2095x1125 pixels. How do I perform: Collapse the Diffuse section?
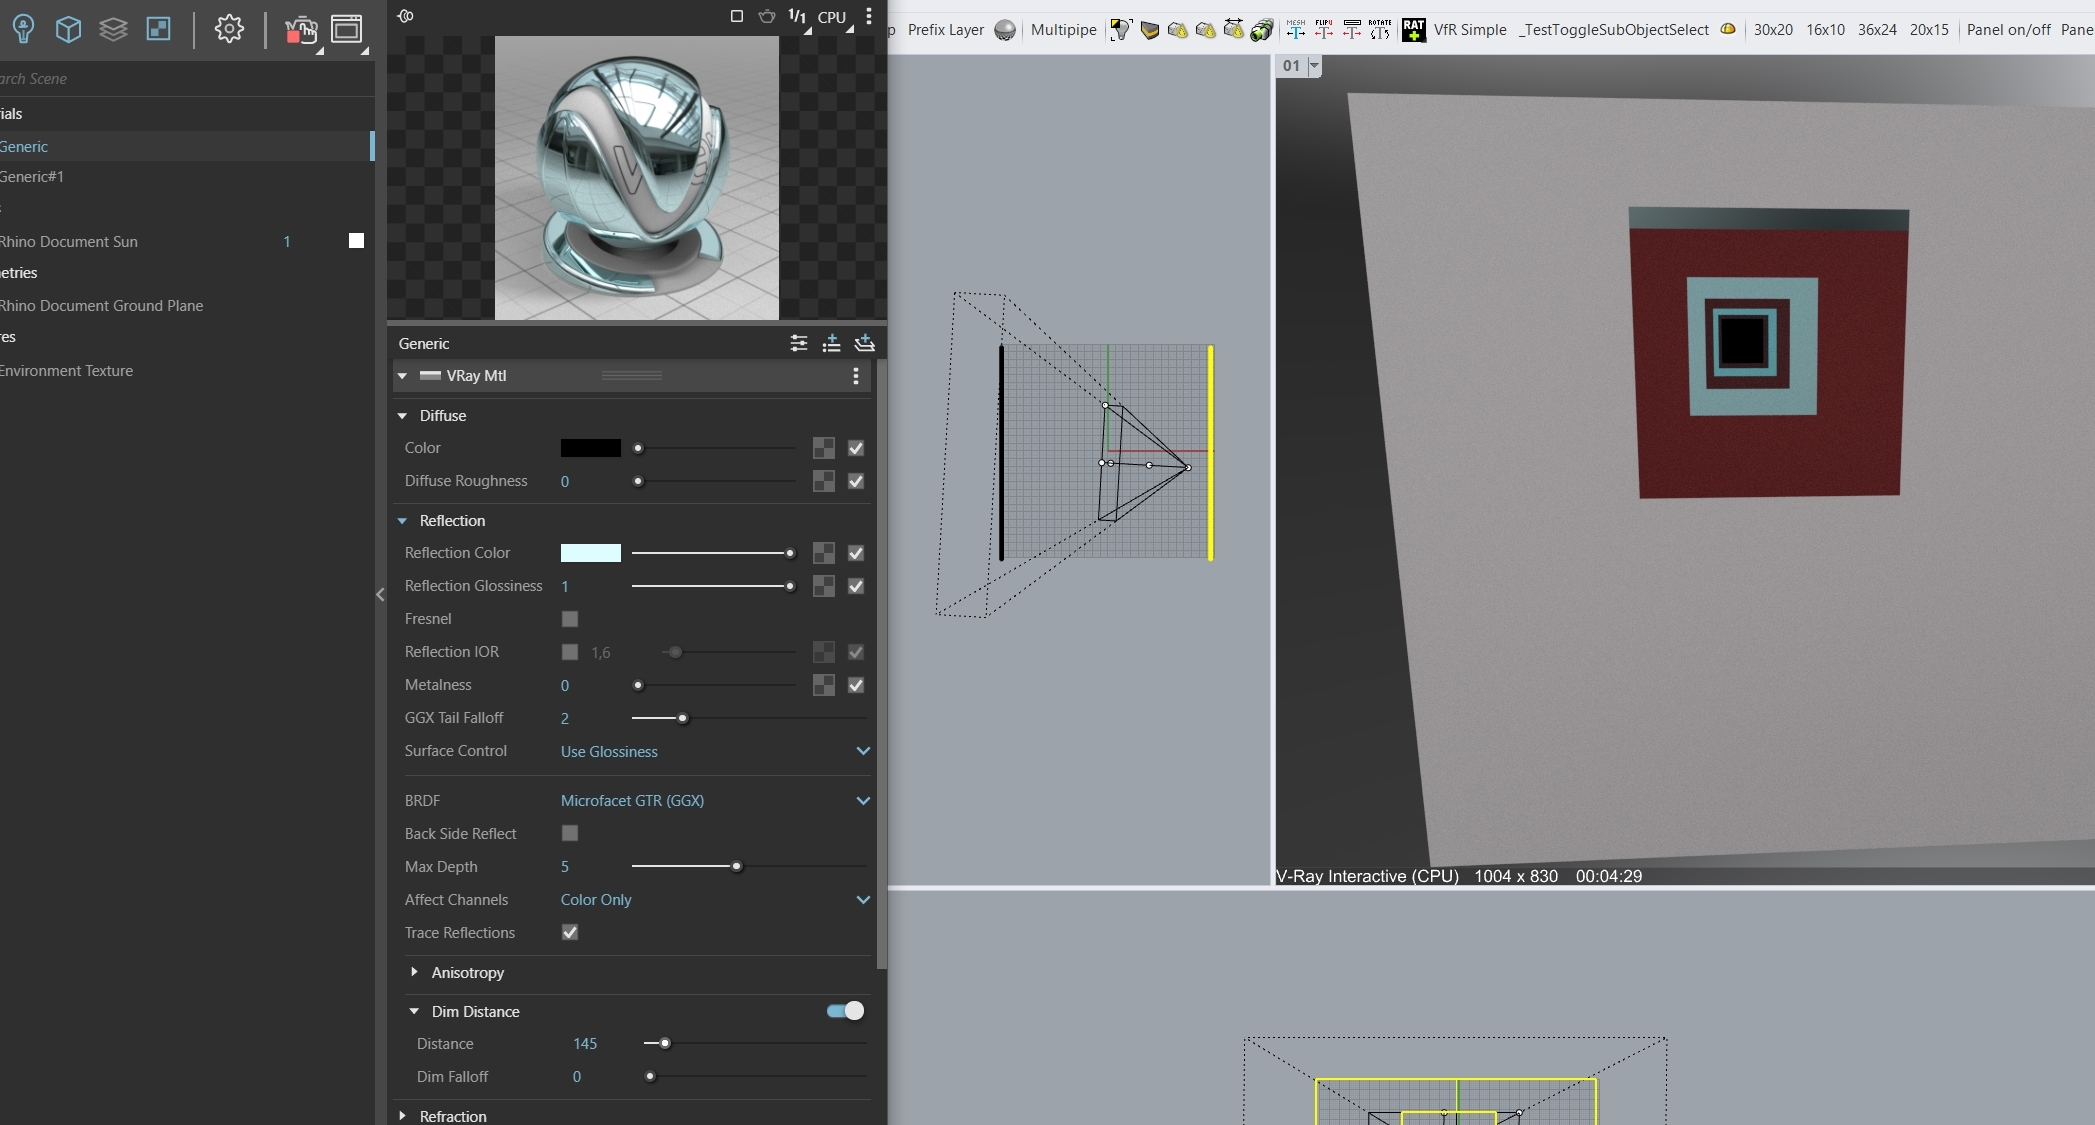point(402,416)
